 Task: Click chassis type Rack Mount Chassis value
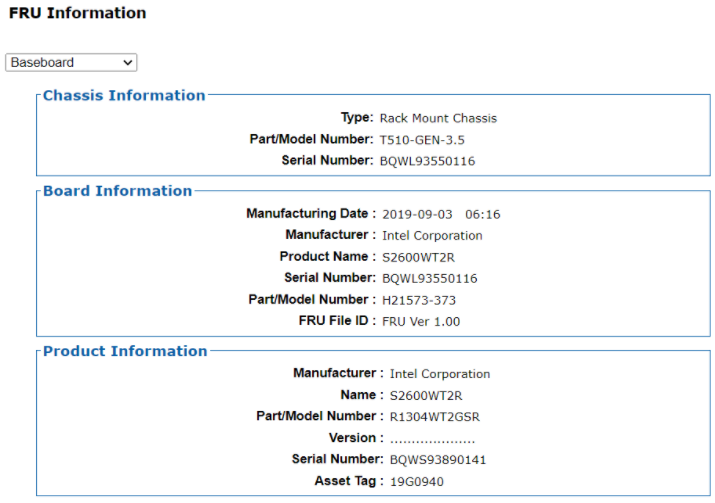point(438,118)
